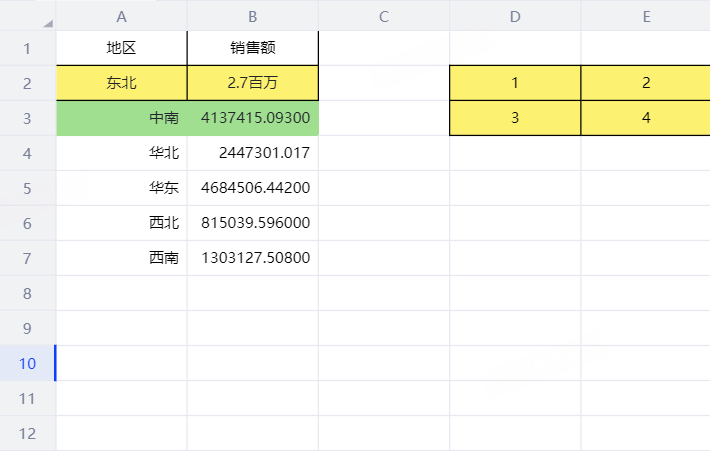Click the select-all corner triangle
Screen dimensions: 710x451
[x=47, y=19]
